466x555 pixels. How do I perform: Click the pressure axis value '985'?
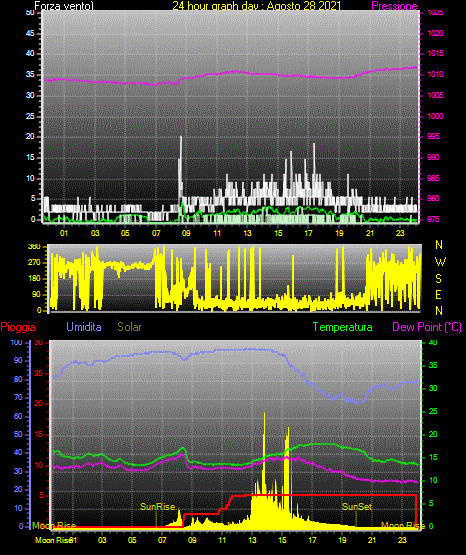tap(433, 178)
